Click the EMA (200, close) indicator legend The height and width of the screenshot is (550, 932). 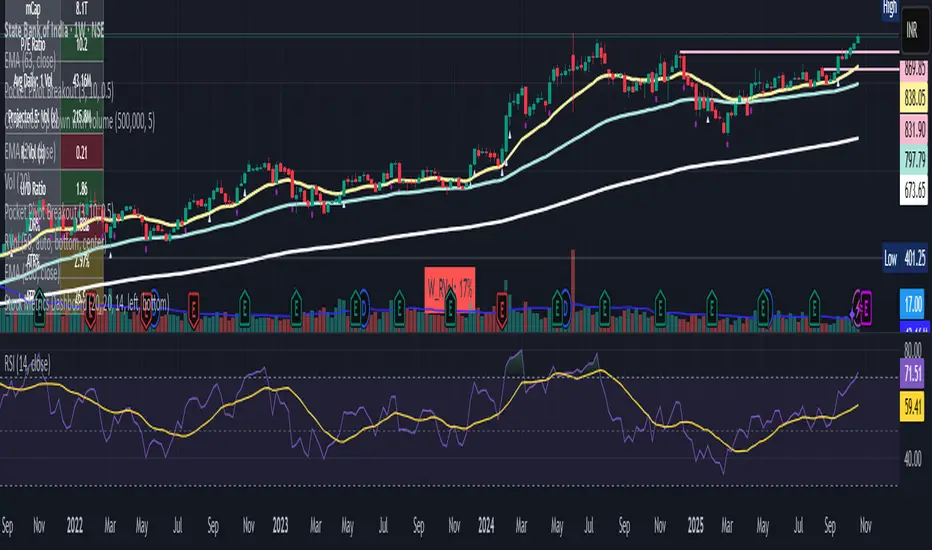tap(32, 273)
